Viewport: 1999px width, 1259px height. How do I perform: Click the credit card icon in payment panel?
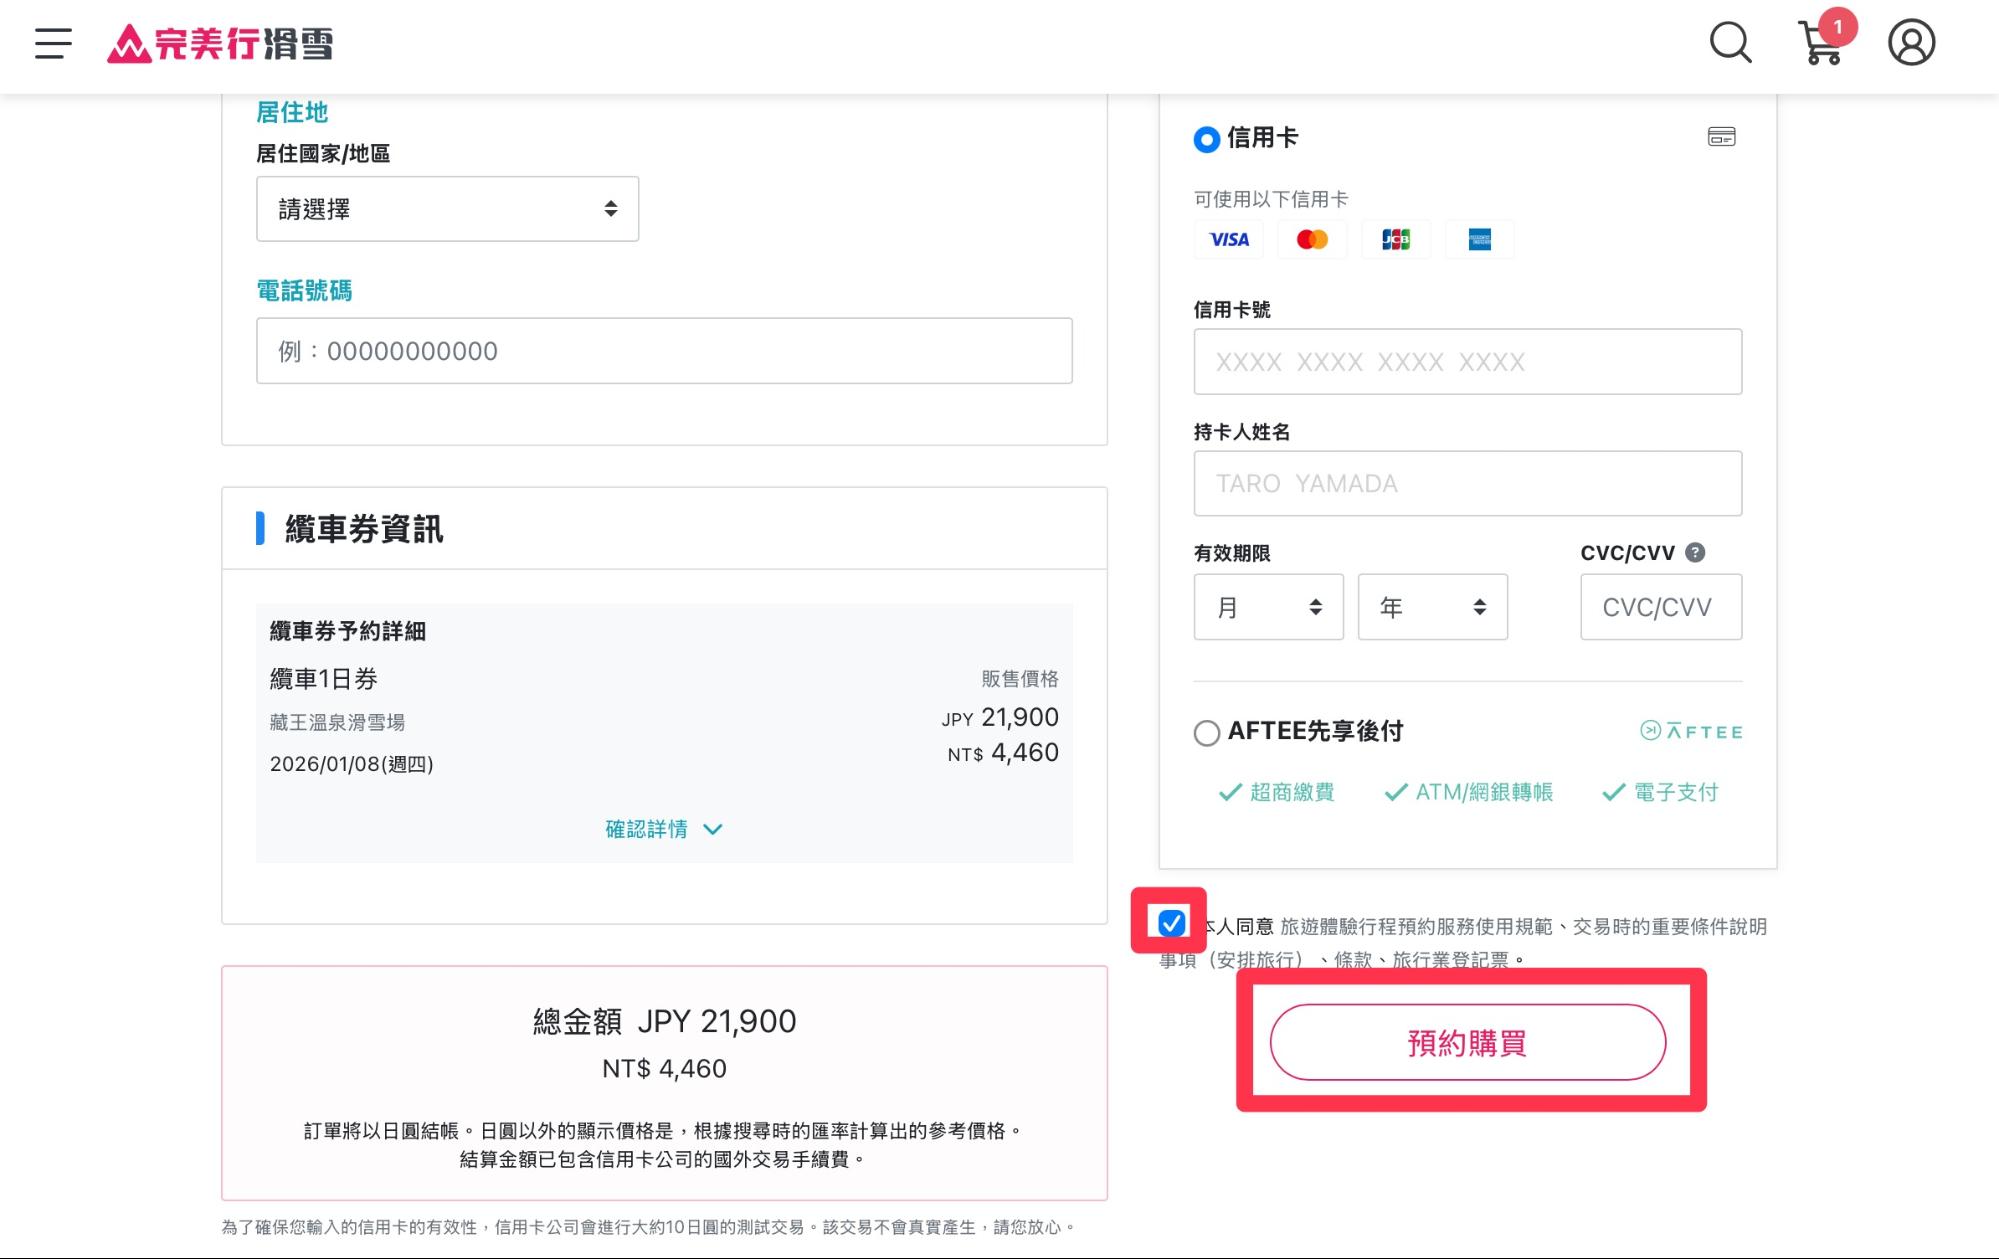[1723, 137]
